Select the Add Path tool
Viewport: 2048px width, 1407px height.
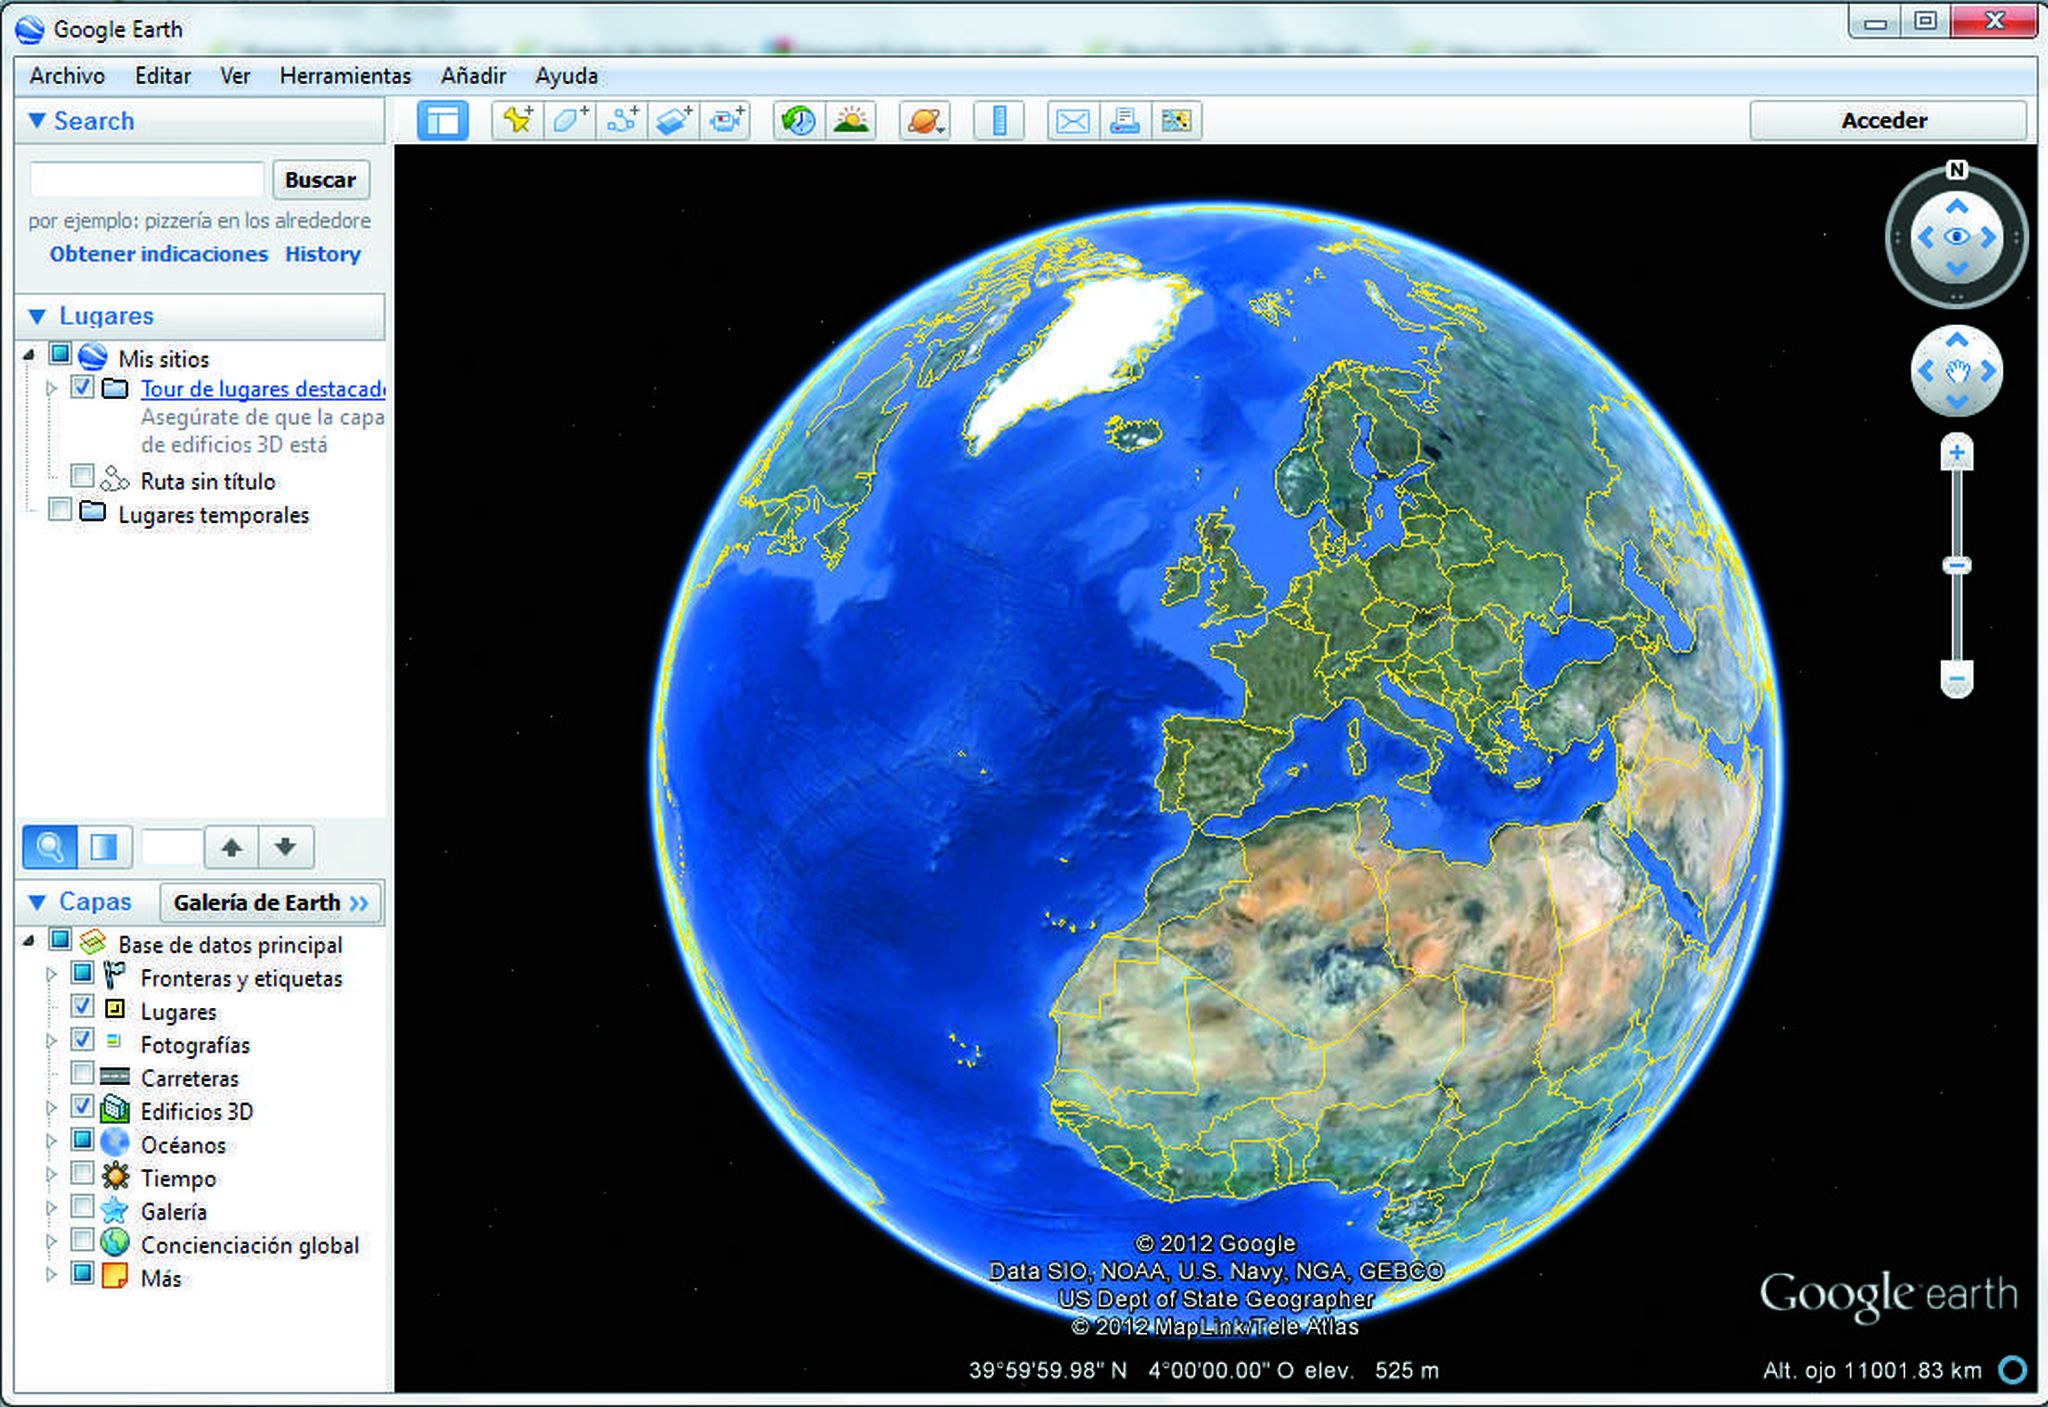coord(622,121)
